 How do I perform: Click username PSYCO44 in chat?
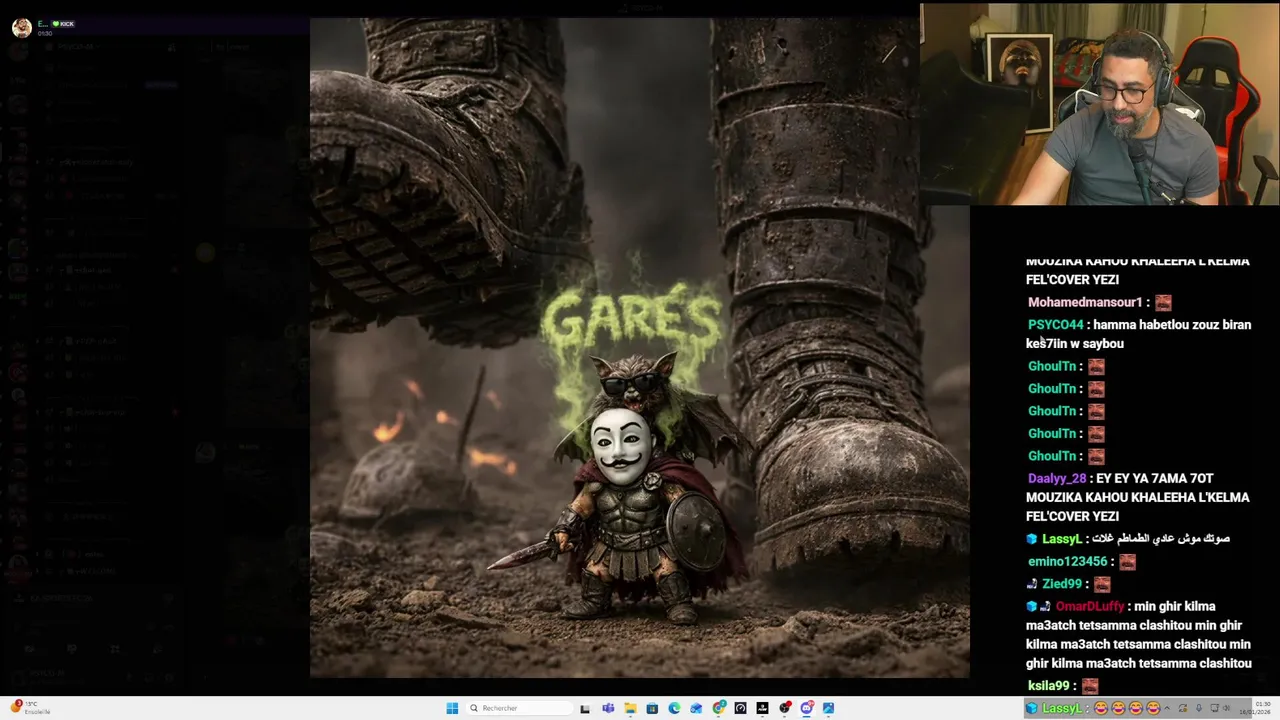coord(1055,325)
